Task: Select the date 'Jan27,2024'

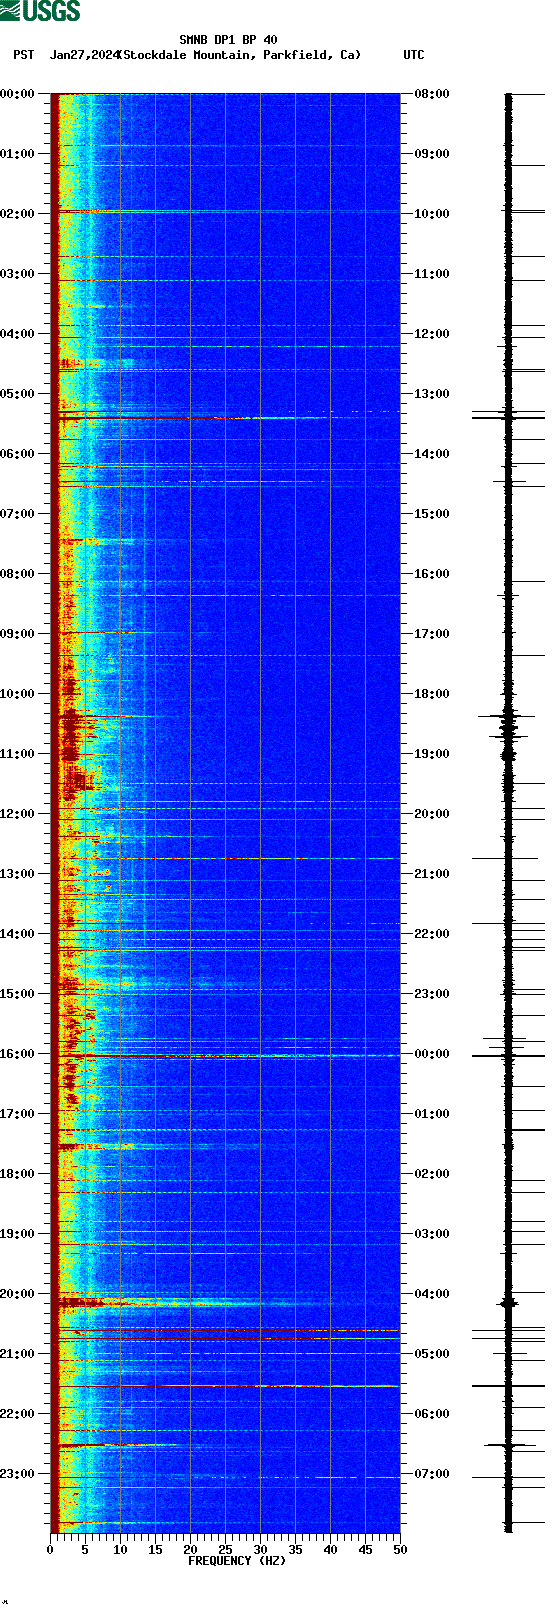Action: point(84,55)
